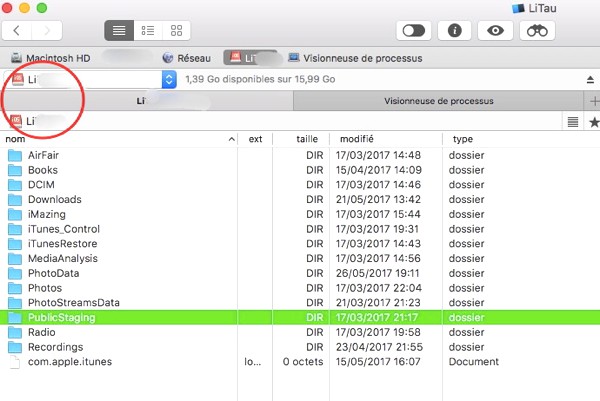Click the eject icon next to disk space
The image size is (600, 401).
tap(589, 79)
